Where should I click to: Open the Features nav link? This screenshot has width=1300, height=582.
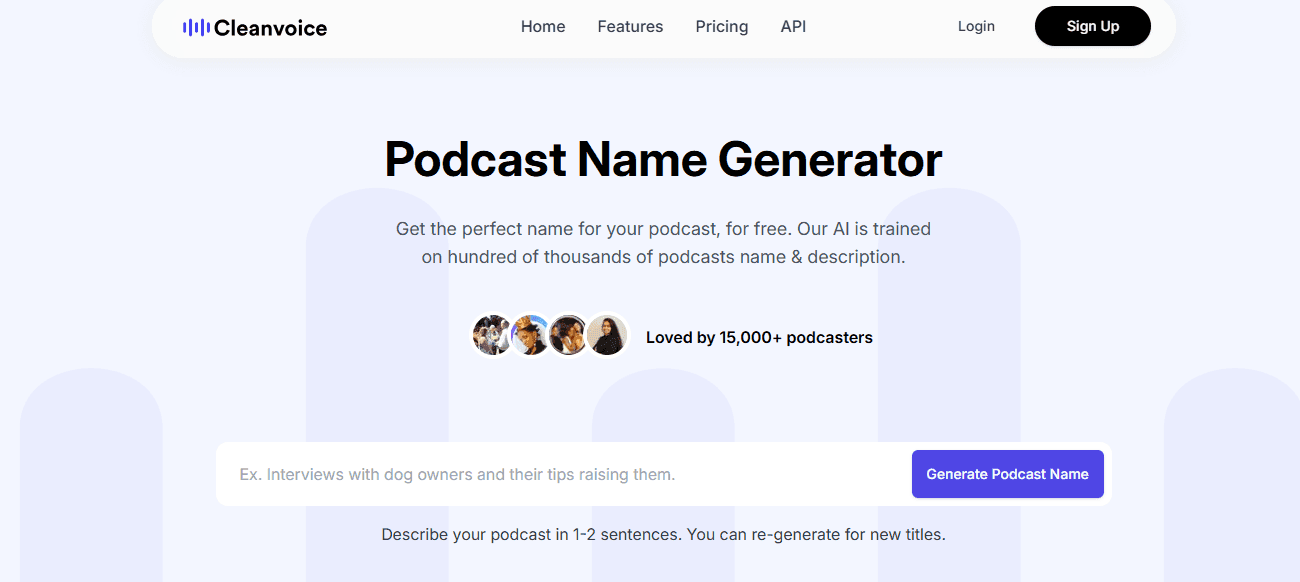pos(630,27)
